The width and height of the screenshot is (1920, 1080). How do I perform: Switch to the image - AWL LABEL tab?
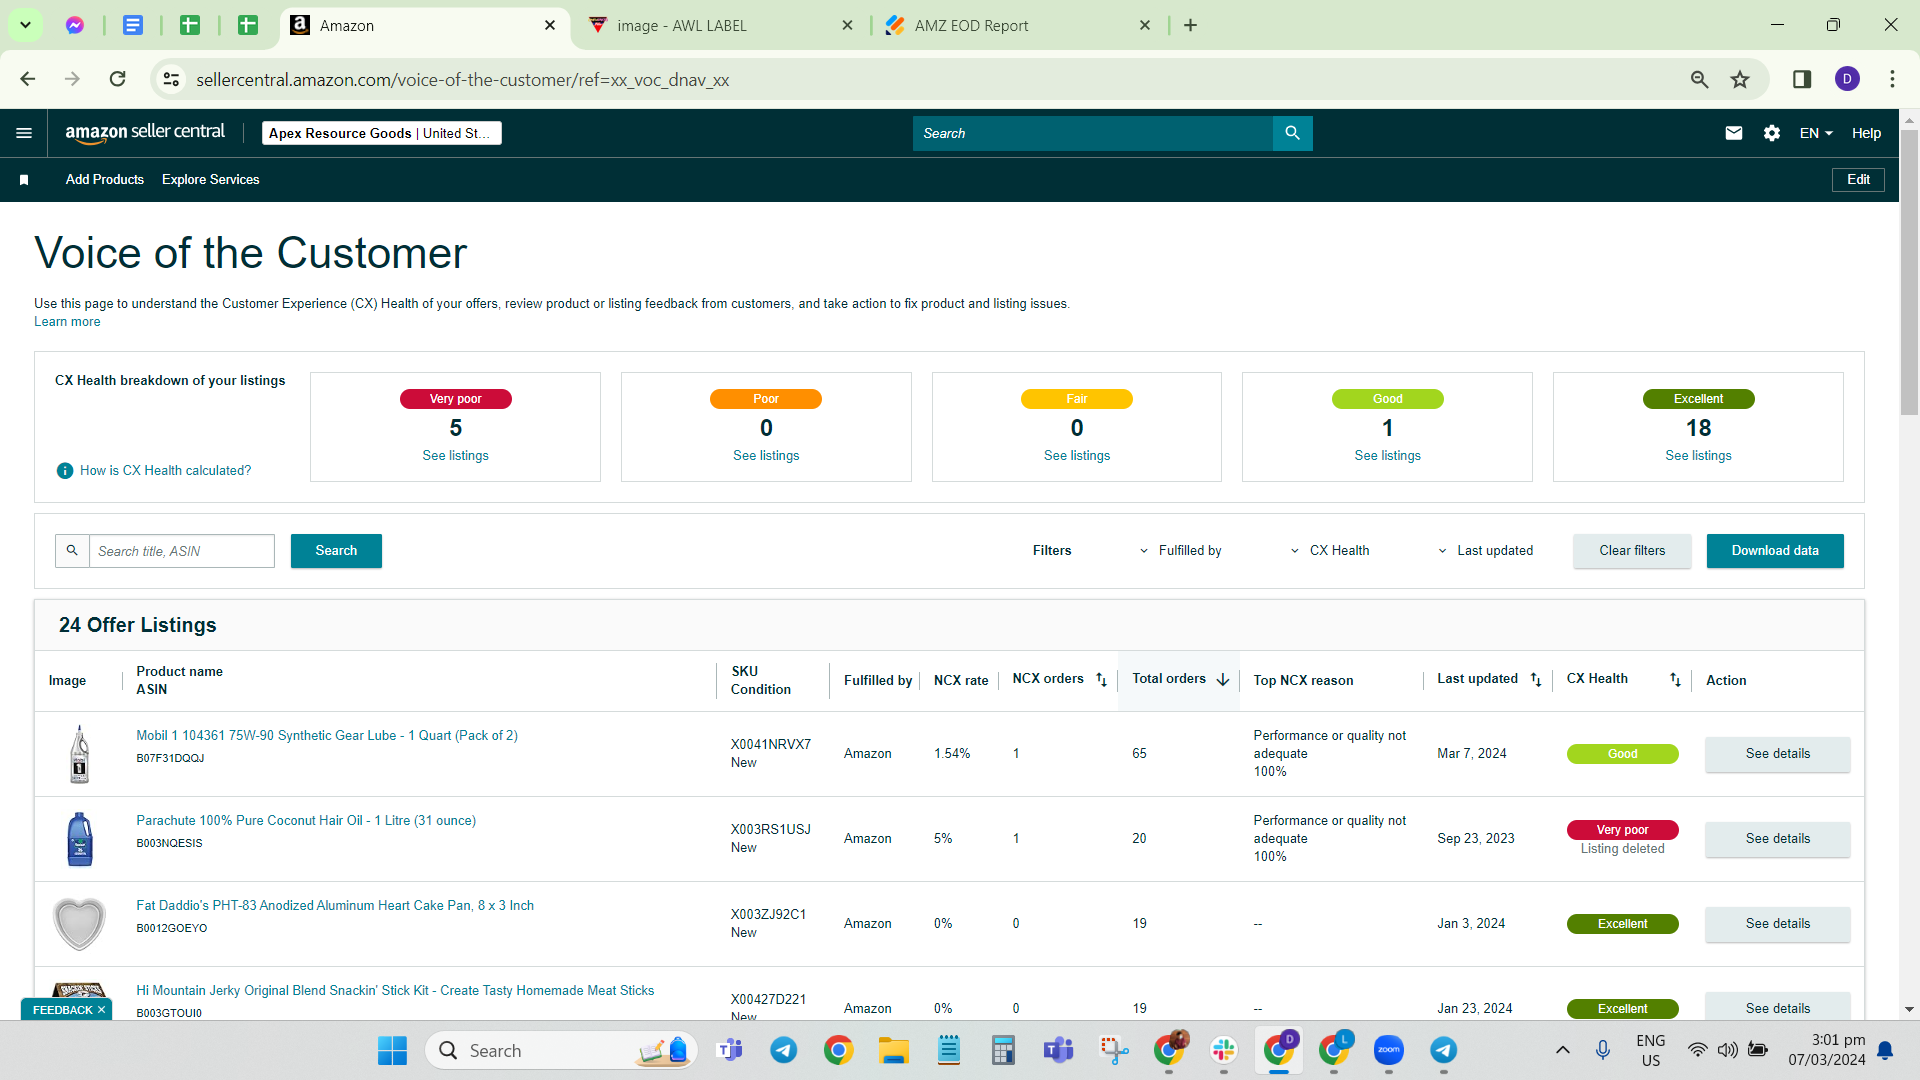point(720,26)
